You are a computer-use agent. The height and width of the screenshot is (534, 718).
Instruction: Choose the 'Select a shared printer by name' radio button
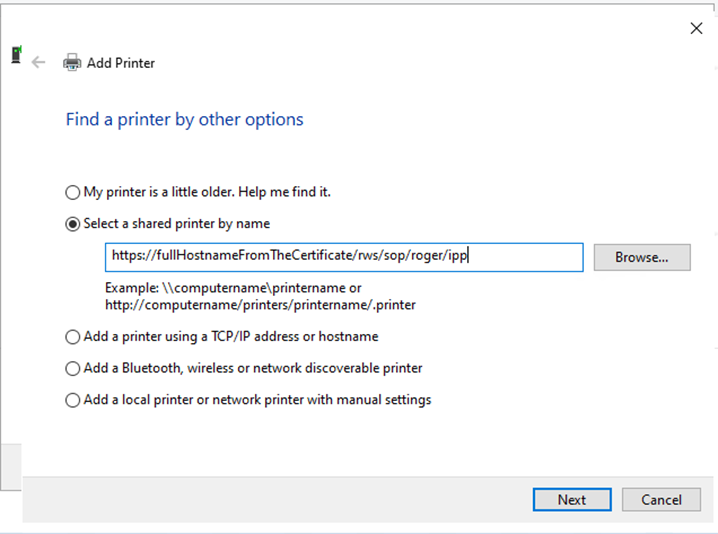[72, 224]
